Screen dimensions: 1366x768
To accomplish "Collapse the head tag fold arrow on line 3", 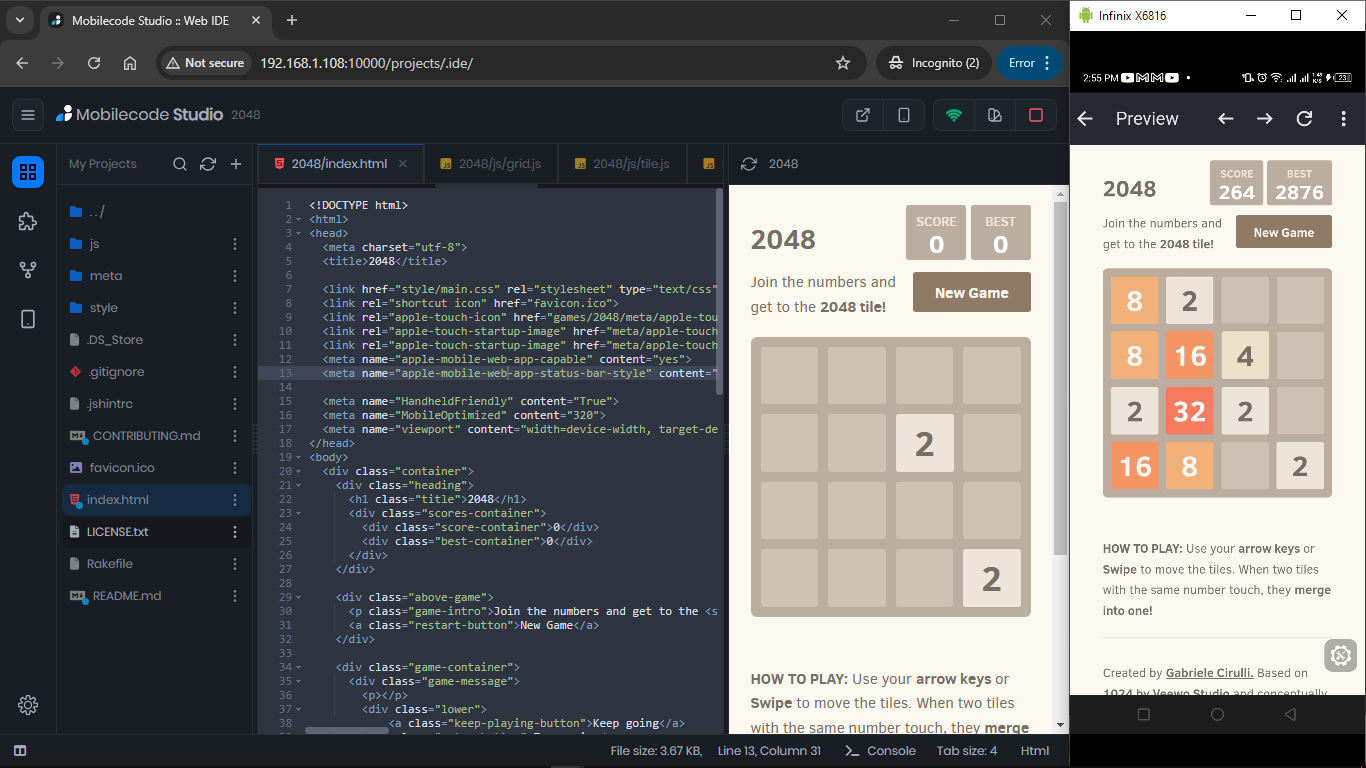I will point(300,233).
